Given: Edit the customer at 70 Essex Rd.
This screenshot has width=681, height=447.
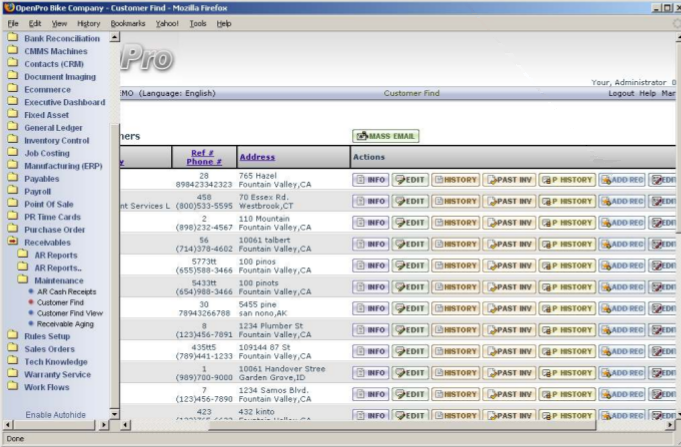Looking at the screenshot, I should pos(410,201).
